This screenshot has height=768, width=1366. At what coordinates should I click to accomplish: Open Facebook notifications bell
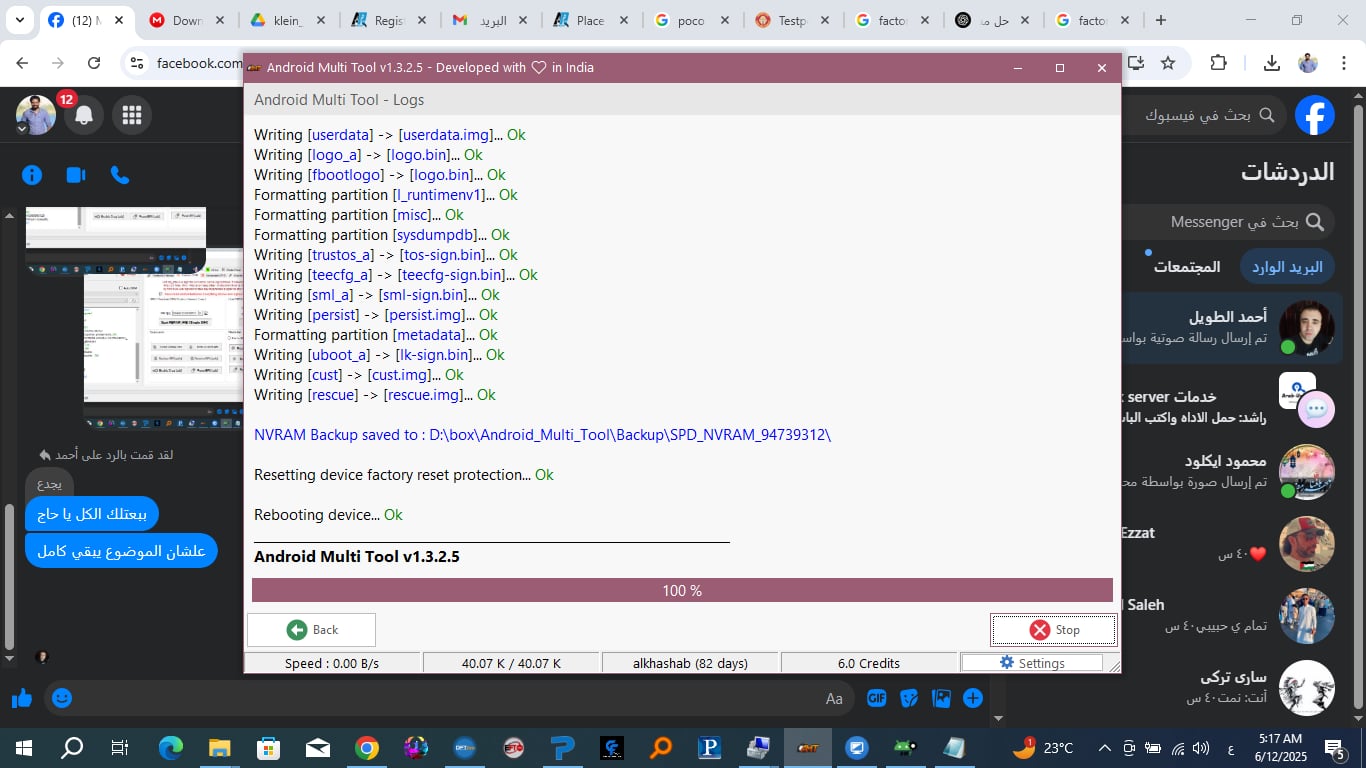coord(84,115)
